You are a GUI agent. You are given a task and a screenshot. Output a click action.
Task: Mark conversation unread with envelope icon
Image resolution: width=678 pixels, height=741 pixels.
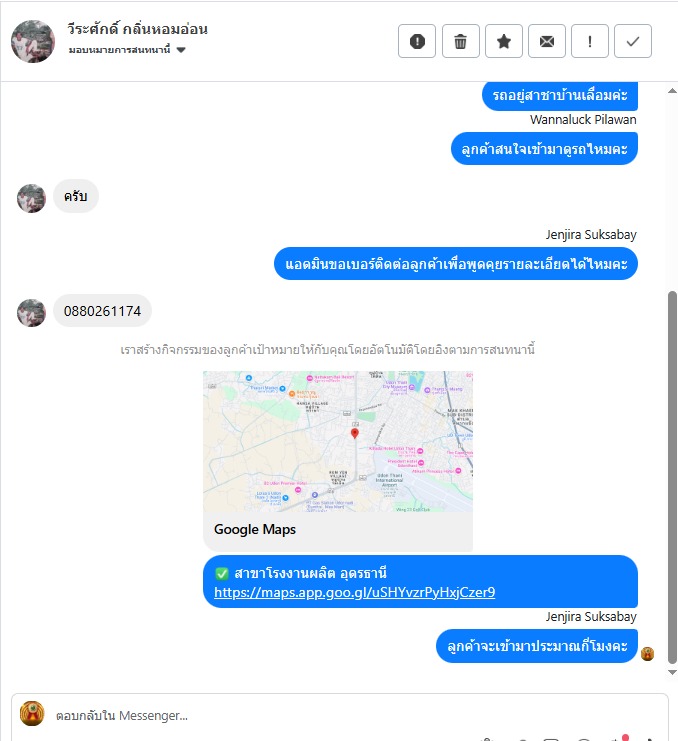[547, 41]
